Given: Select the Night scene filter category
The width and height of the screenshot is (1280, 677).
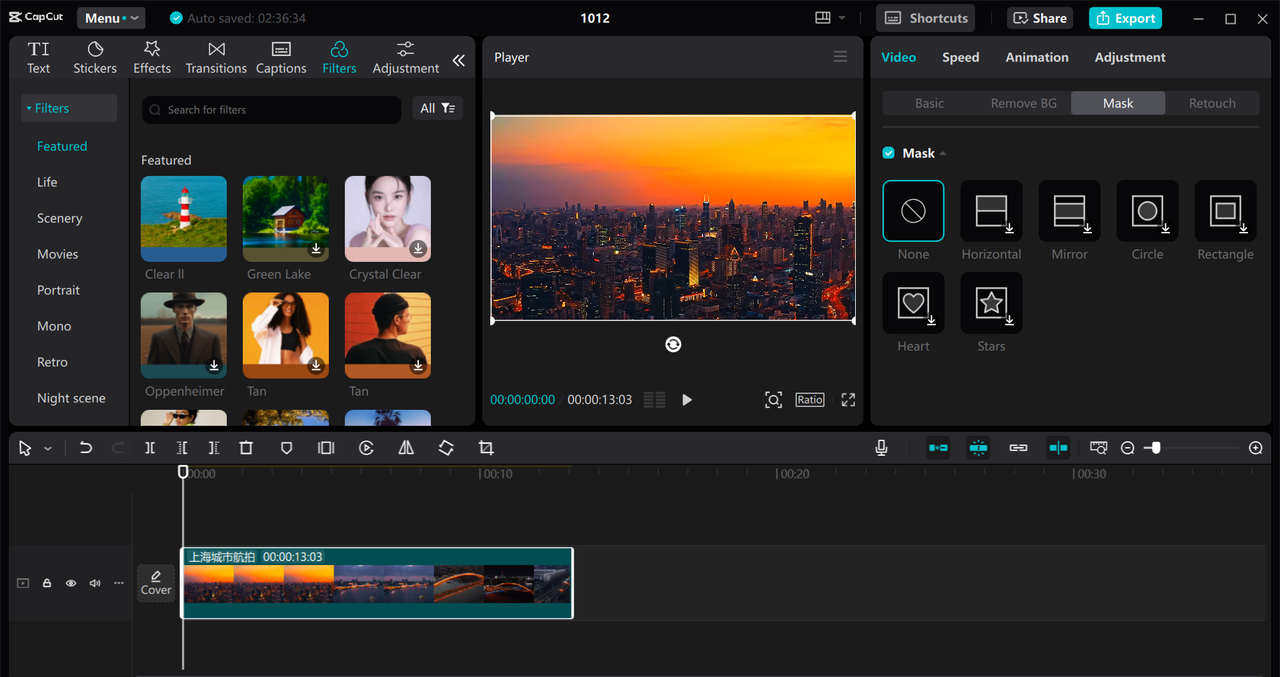Looking at the screenshot, I should (71, 398).
